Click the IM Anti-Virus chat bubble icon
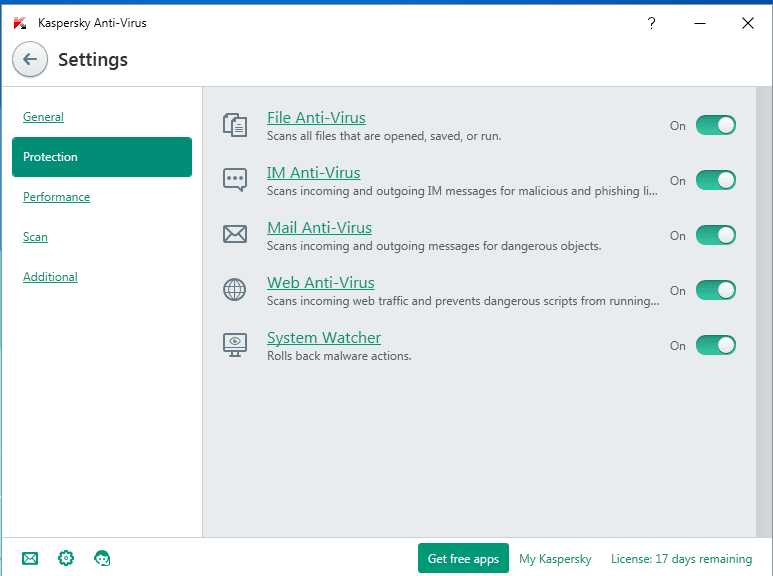This screenshot has width=773, height=576. [235, 180]
